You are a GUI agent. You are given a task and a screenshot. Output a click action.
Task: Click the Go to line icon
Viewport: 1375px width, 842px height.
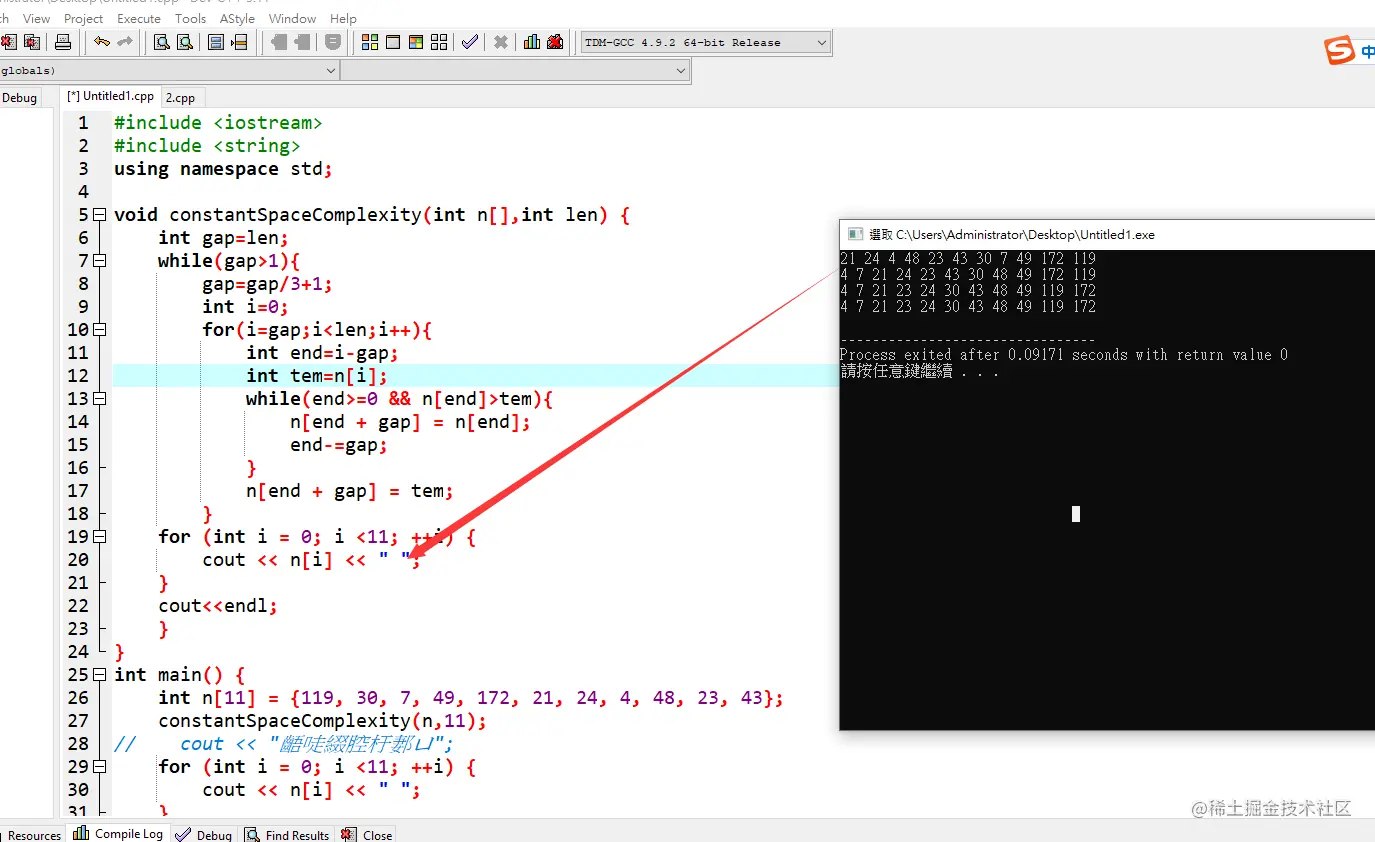click(239, 42)
